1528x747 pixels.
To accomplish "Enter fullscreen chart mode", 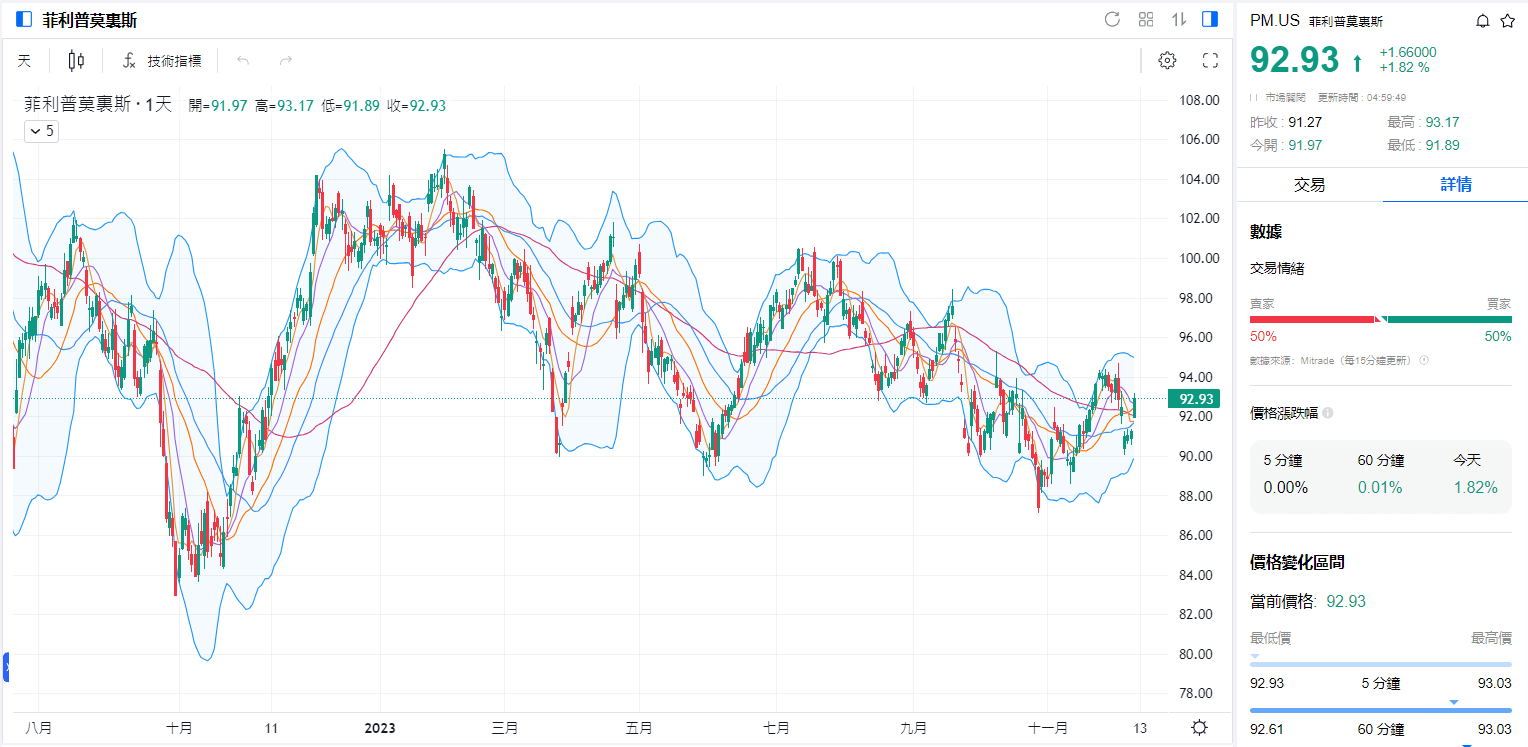I will click(x=1210, y=60).
